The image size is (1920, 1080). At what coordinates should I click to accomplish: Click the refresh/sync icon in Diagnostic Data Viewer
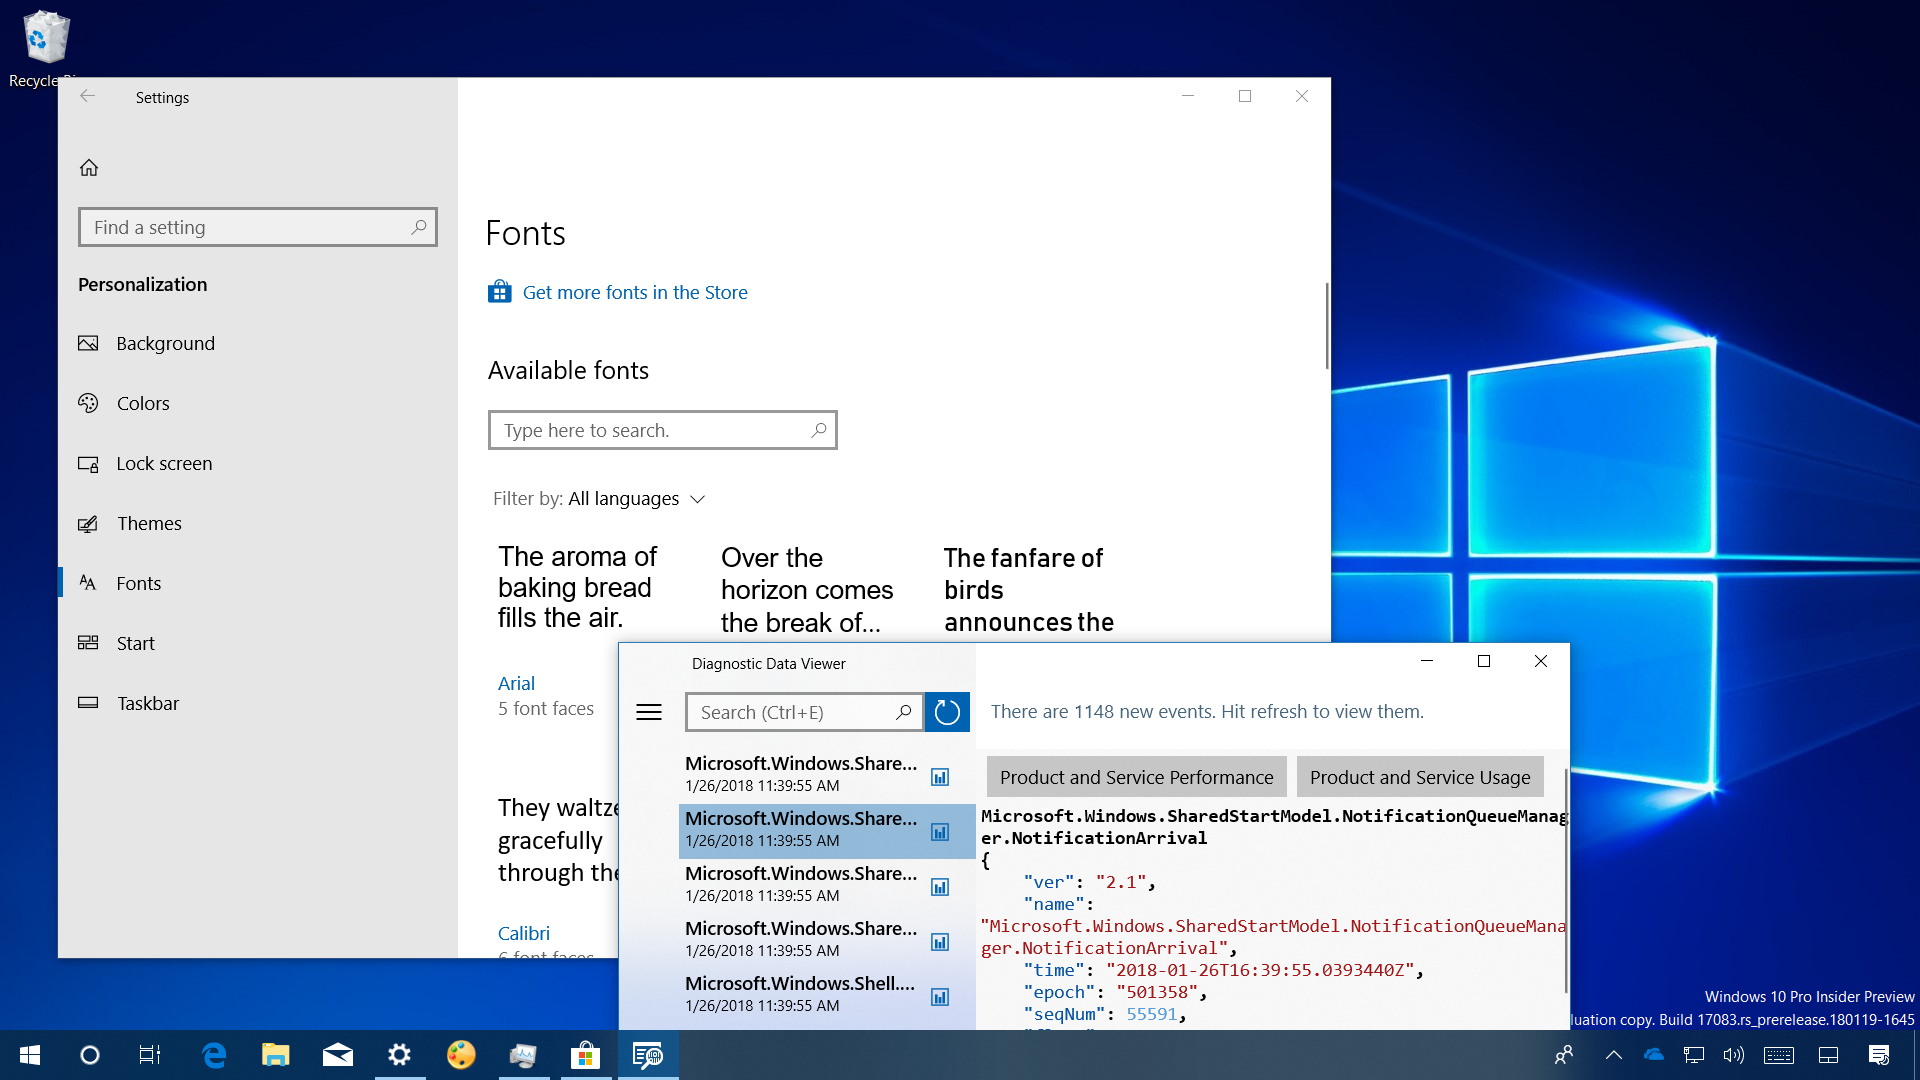(x=945, y=711)
